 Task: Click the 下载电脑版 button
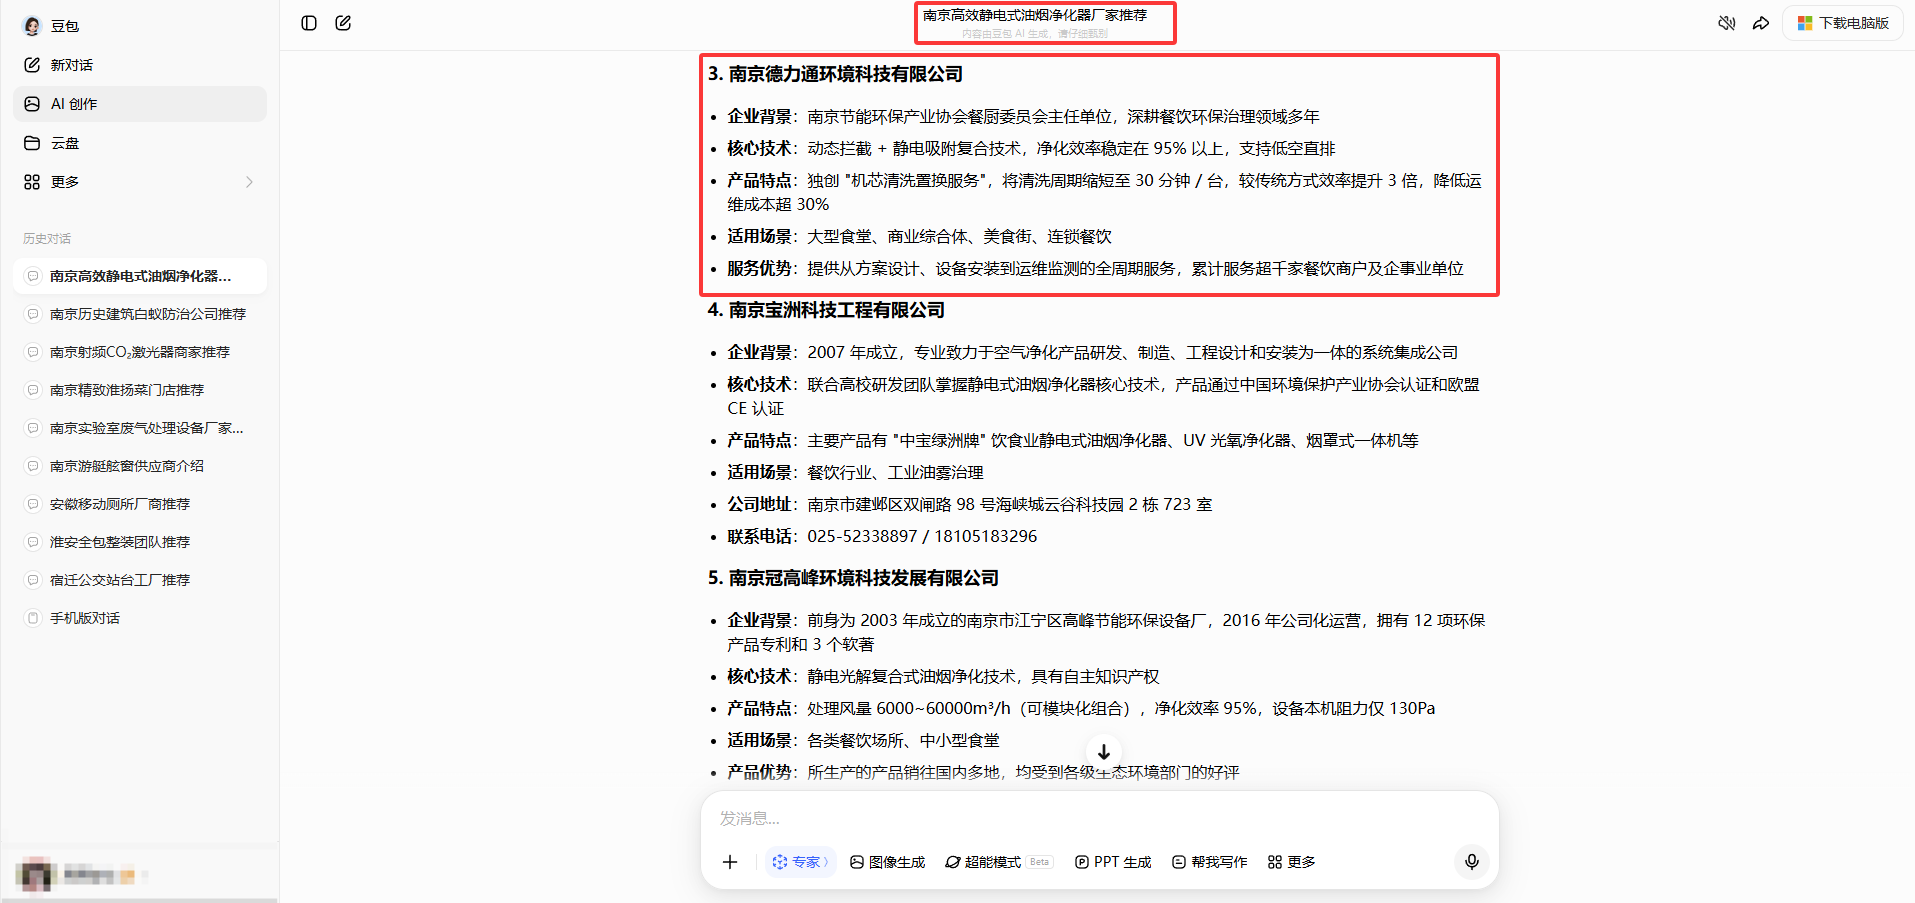[1843, 23]
